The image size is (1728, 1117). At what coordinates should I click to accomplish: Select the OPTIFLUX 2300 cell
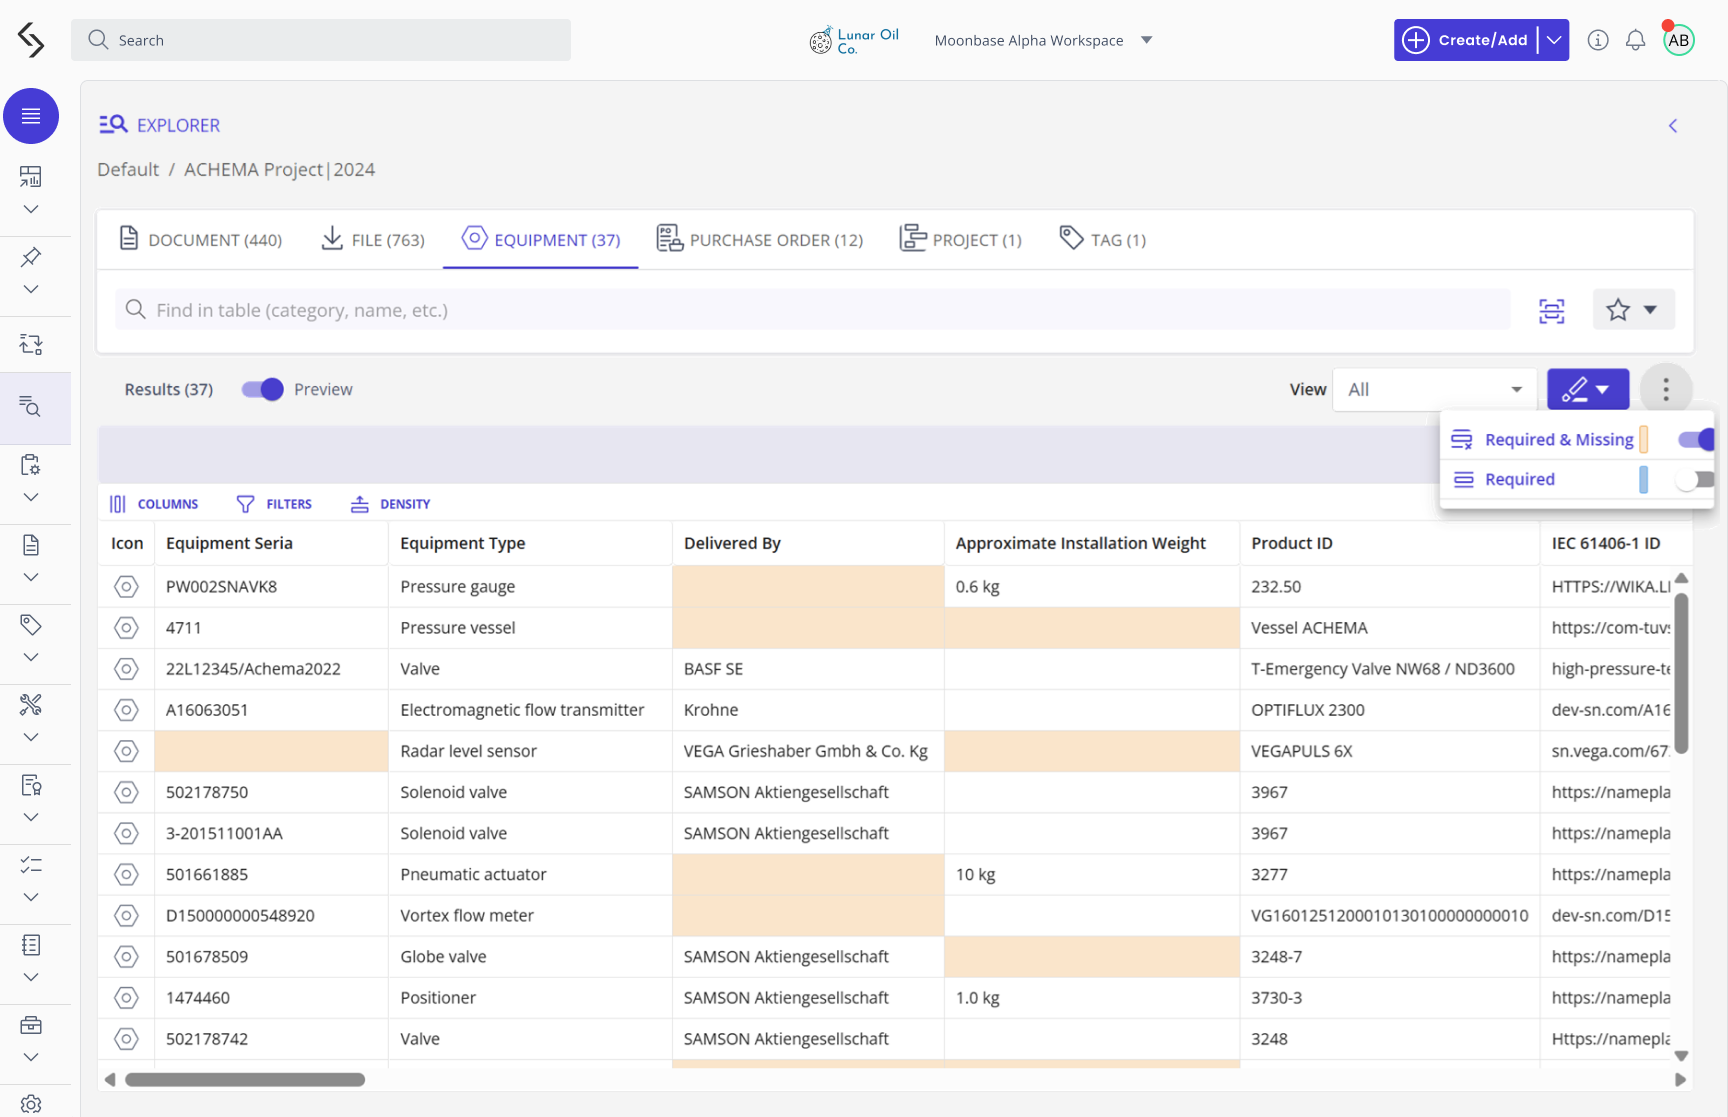click(1389, 710)
